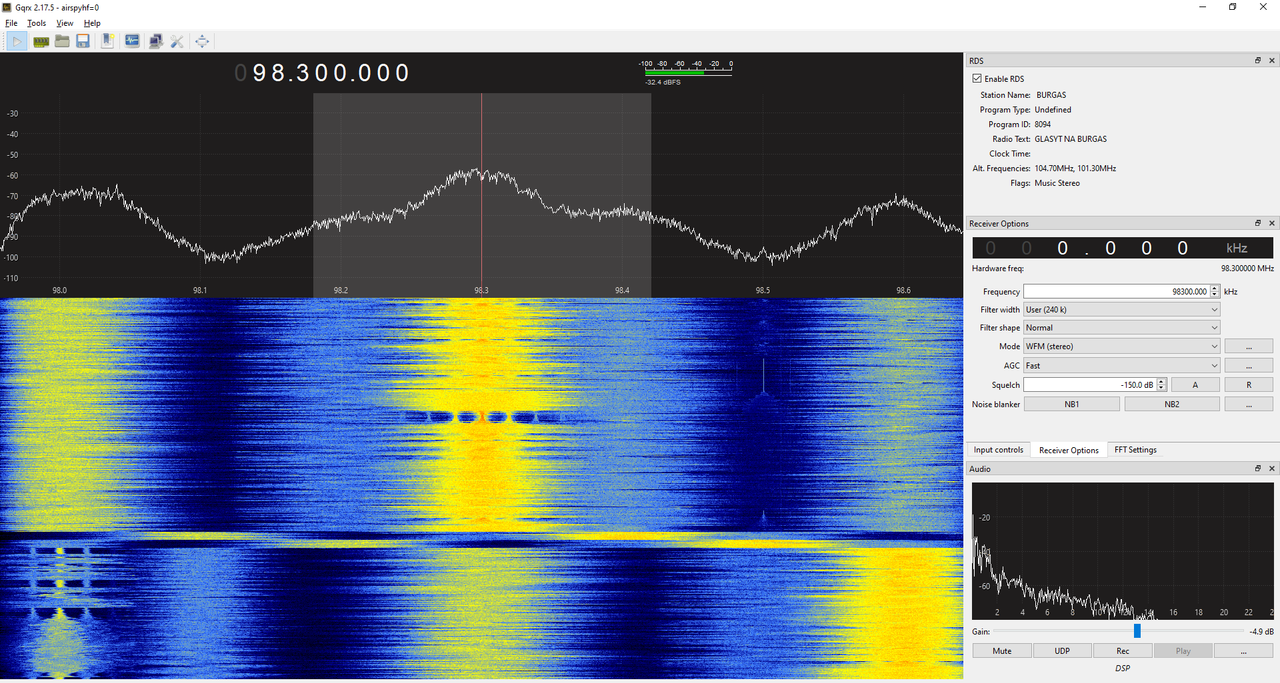
Task: Open the configure I/O devices hardware icon
Action: (41, 41)
